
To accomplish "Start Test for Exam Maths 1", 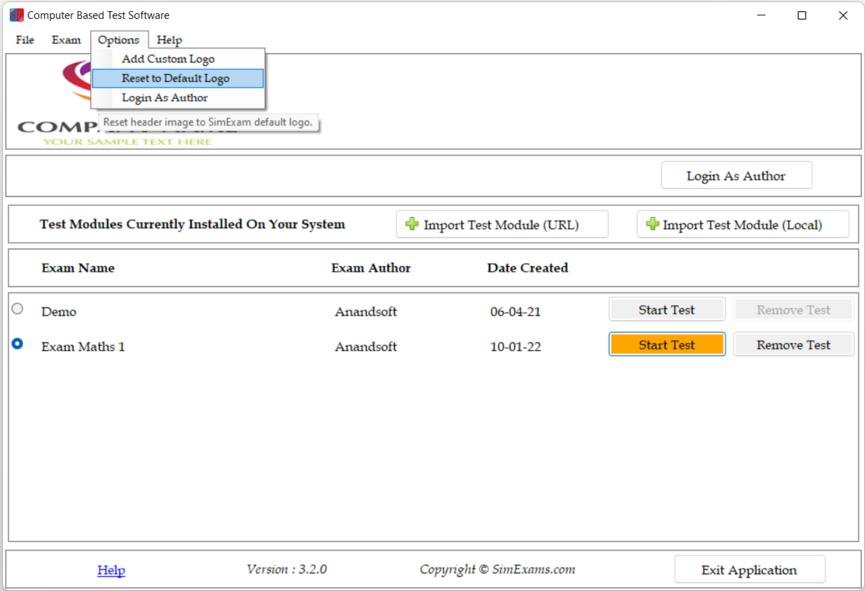I will coord(666,345).
